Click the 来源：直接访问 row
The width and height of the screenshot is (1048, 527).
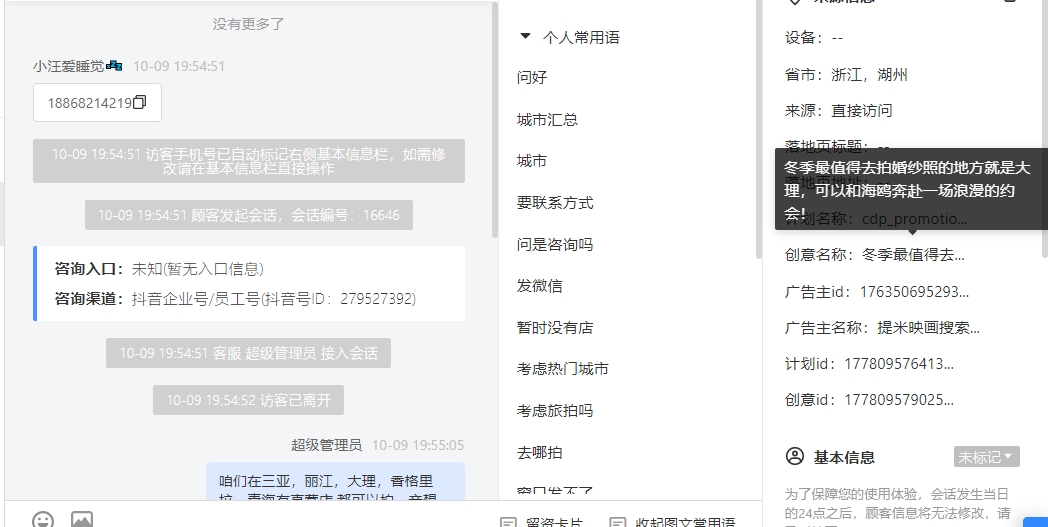pyautogui.click(x=839, y=110)
